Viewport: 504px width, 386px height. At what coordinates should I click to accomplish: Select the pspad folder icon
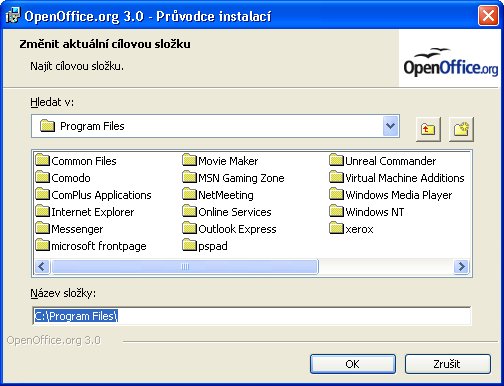pos(190,245)
